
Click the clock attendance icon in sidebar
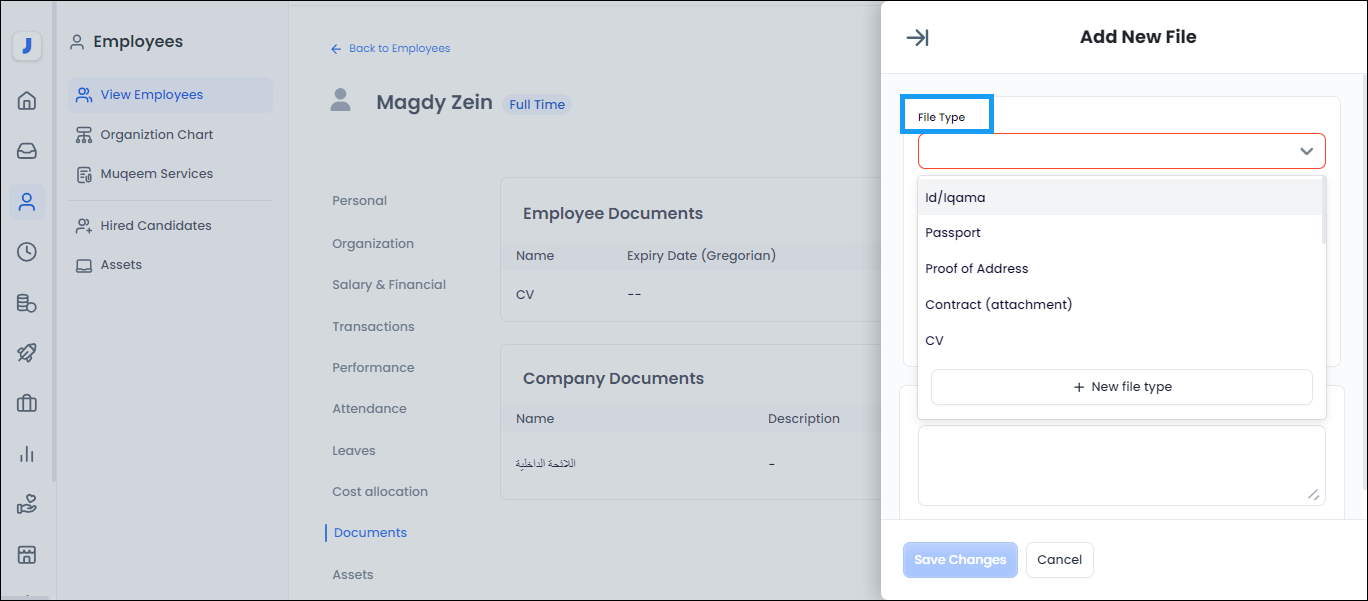coord(27,252)
